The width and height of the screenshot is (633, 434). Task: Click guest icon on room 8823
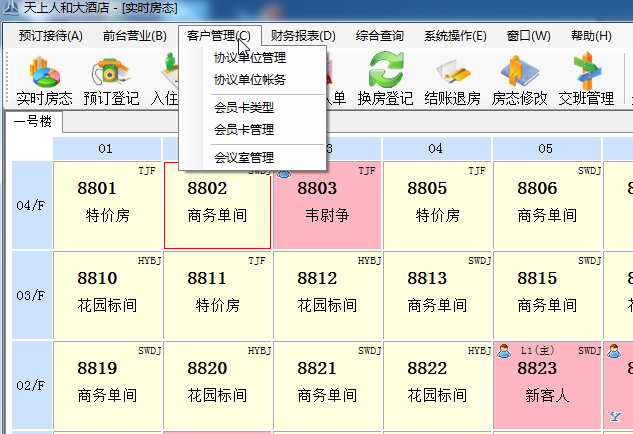[503, 351]
